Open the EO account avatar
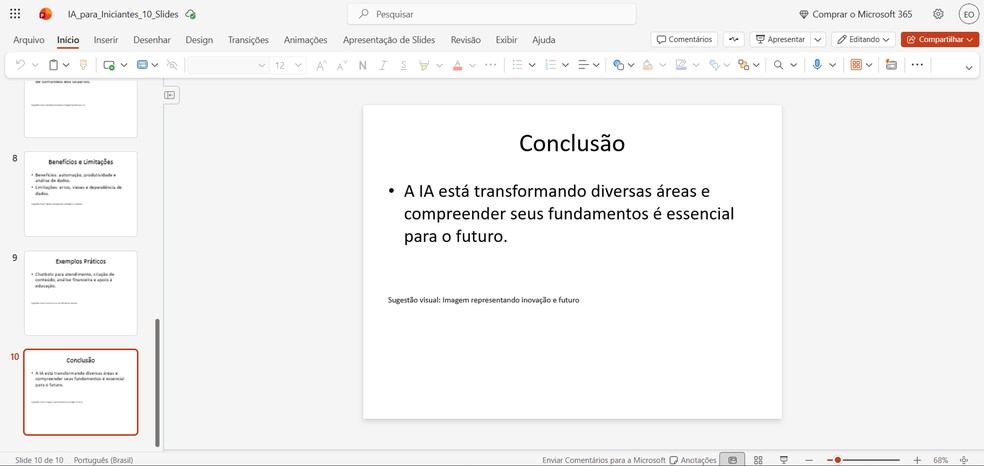This screenshot has width=984, height=466. (968, 14)
